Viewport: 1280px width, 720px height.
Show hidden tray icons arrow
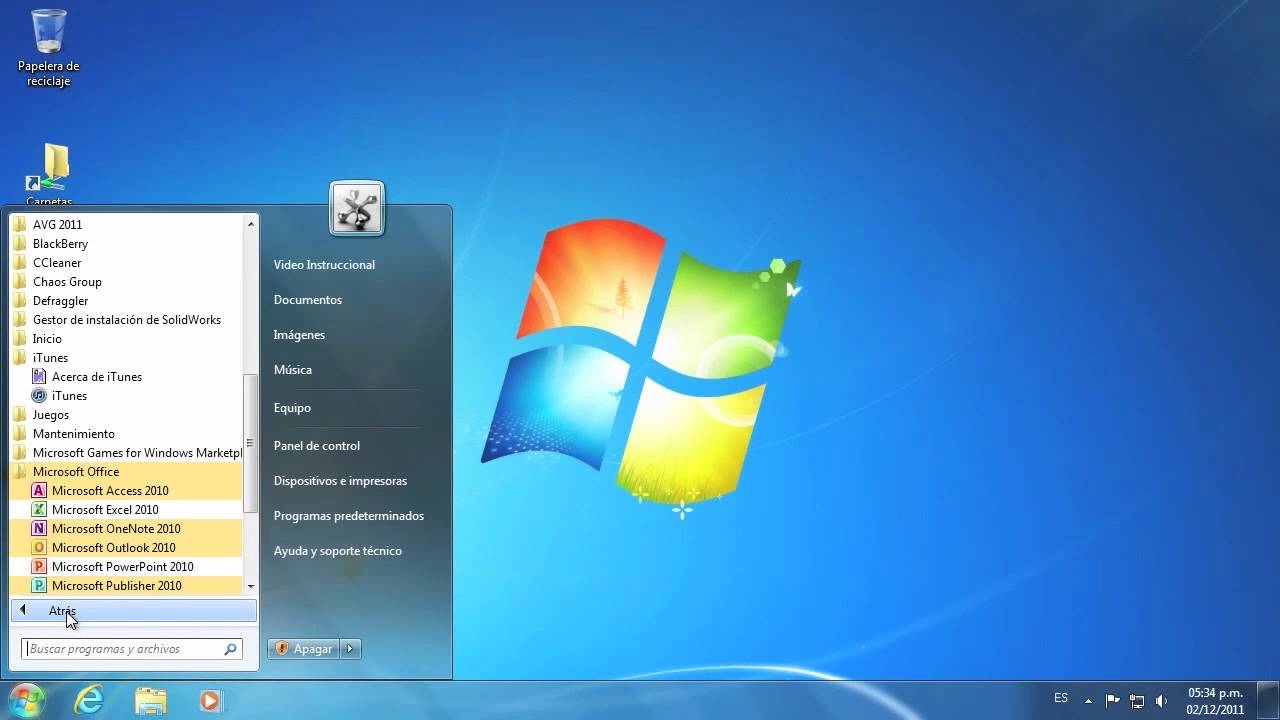click(1089, 701)
